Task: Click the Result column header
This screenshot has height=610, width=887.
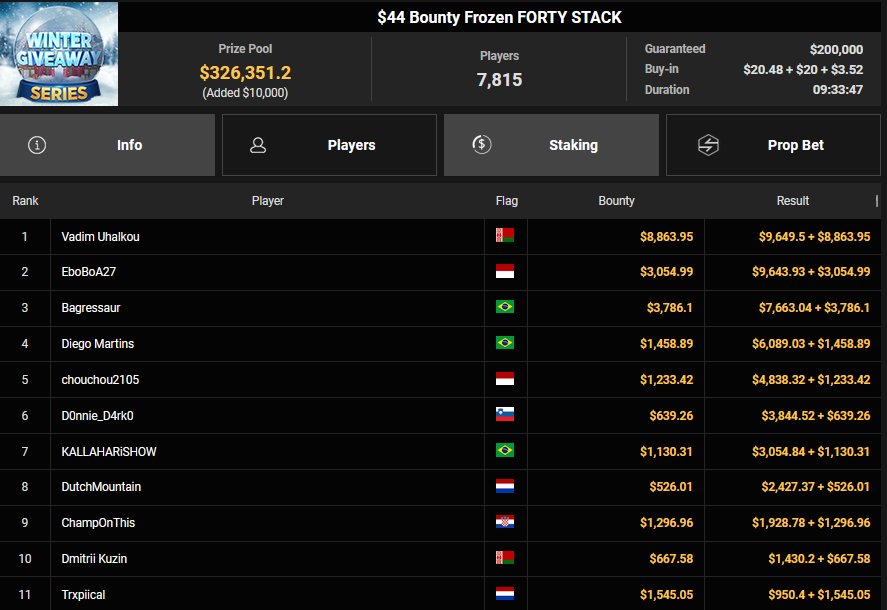Action: click(x=792, y=201)
